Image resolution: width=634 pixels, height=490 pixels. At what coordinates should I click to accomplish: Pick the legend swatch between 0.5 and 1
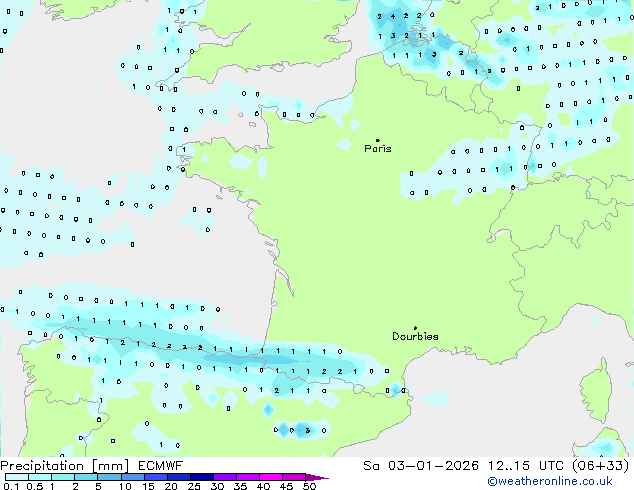(x=40, y=477)
